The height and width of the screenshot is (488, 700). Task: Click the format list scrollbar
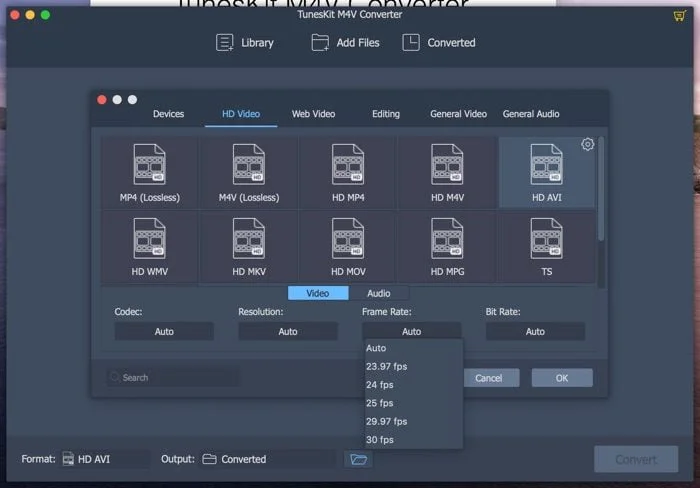click(x=601, y=189)
